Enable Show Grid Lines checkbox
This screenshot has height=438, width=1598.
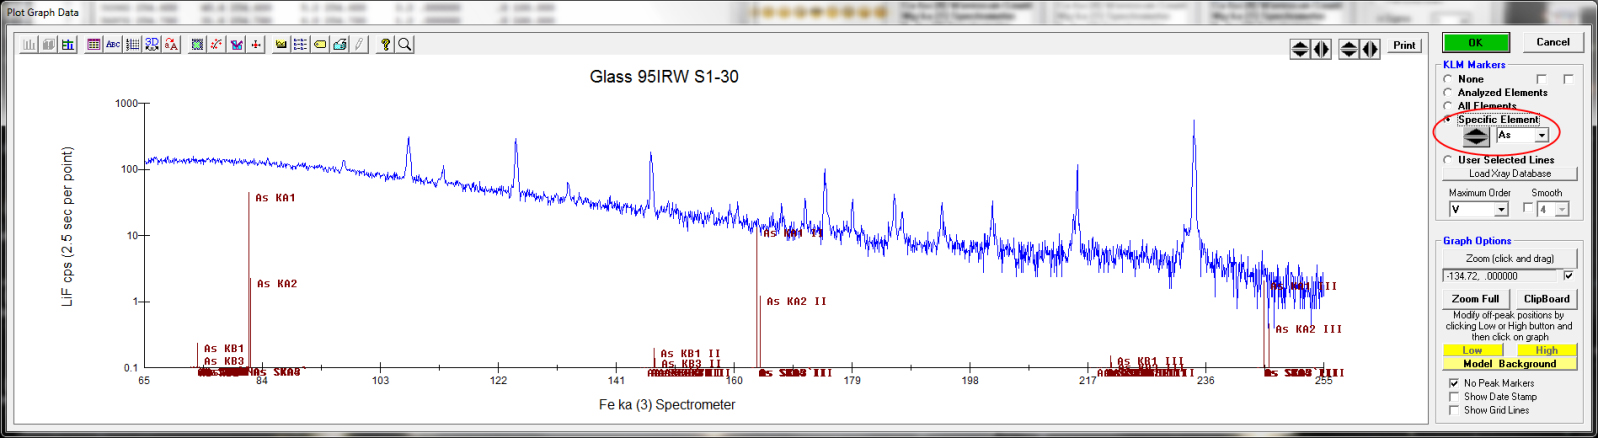1454,410
